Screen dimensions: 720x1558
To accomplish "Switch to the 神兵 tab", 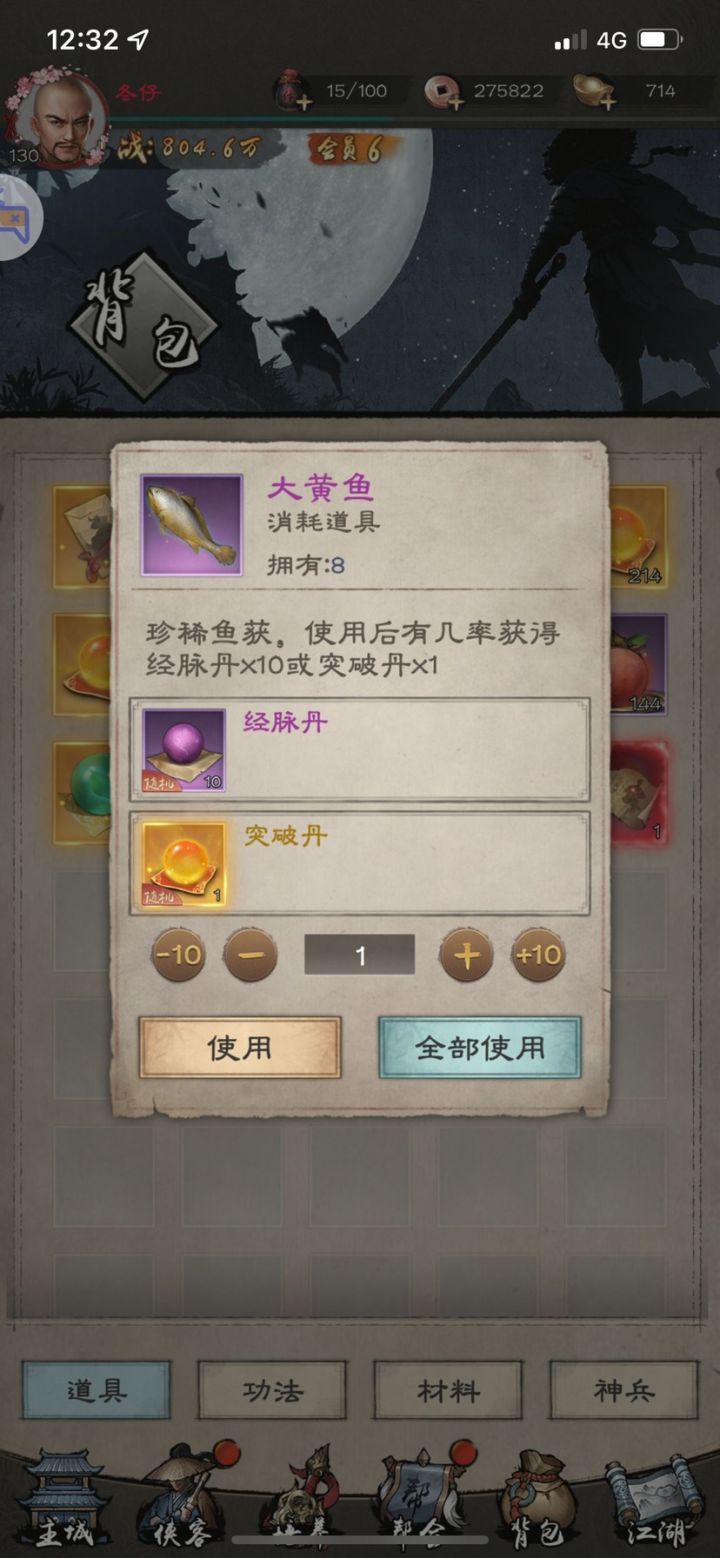I will click(x=623, y=1390).
